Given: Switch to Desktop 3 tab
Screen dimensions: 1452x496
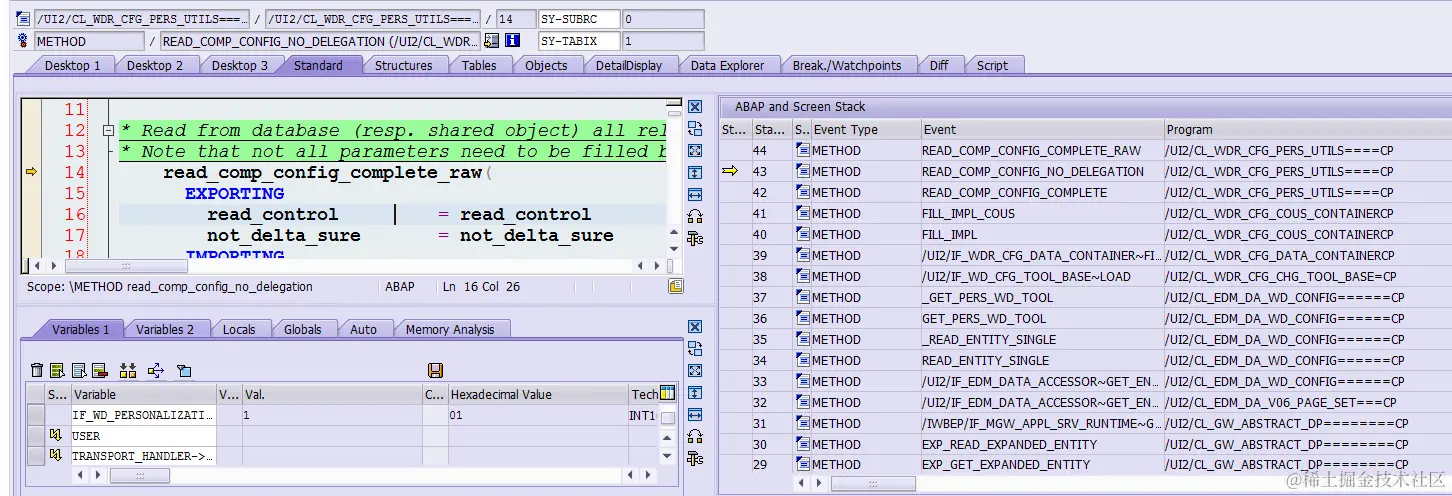Looking at the screenshot, I should click(239, 65).
